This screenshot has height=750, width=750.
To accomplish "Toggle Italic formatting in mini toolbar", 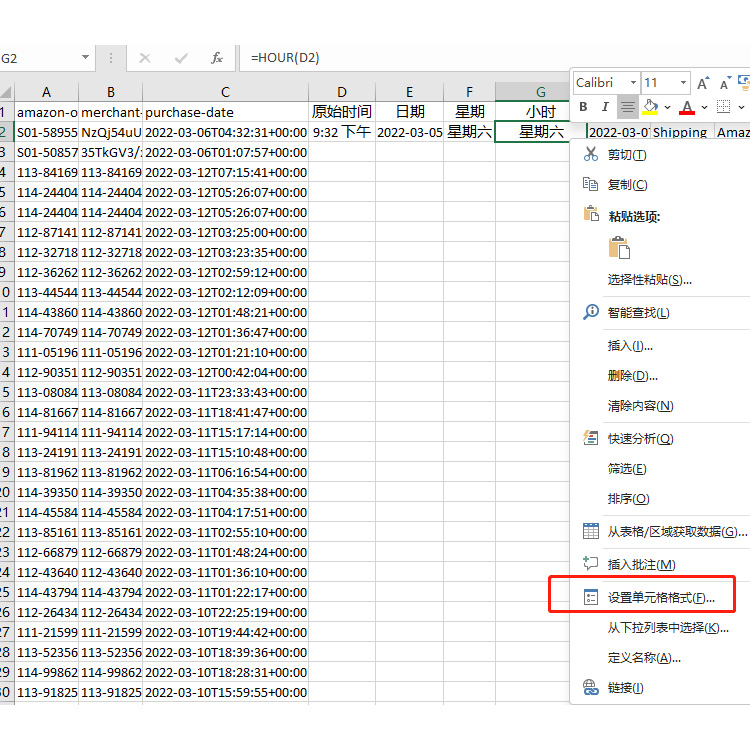I will click(605, 107).
